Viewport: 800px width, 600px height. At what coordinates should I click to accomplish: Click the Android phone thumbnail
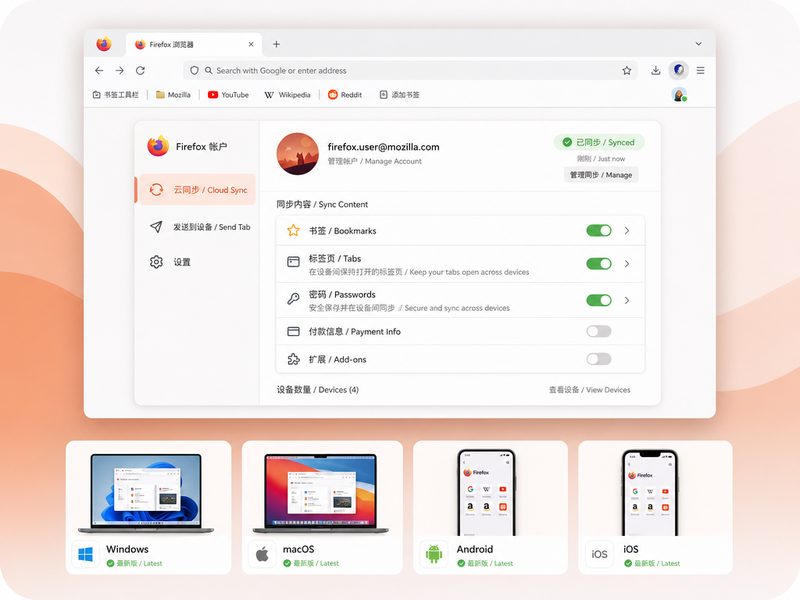486,493
